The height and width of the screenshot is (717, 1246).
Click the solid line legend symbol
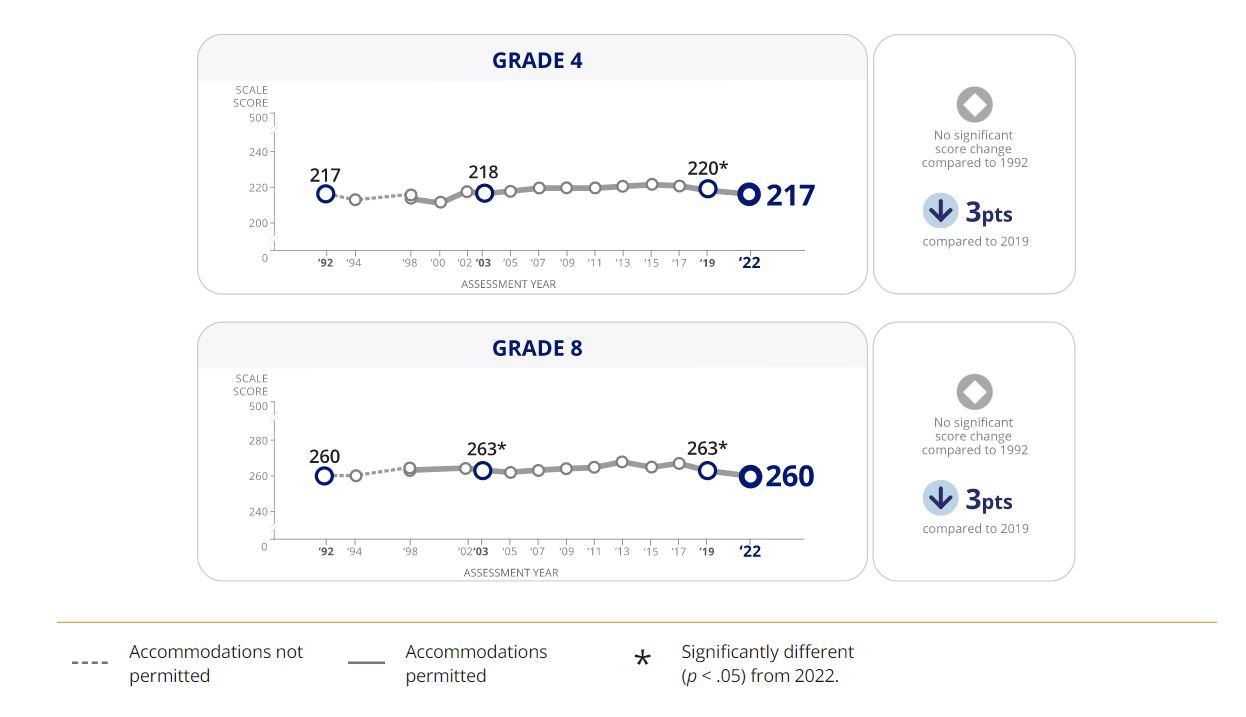point(366,662)
